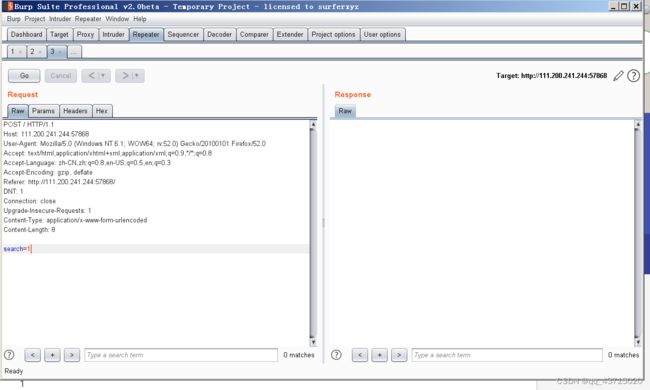The image size is (650, 390).
Task: Click plus button in request search bar
Action: point(52,355)
